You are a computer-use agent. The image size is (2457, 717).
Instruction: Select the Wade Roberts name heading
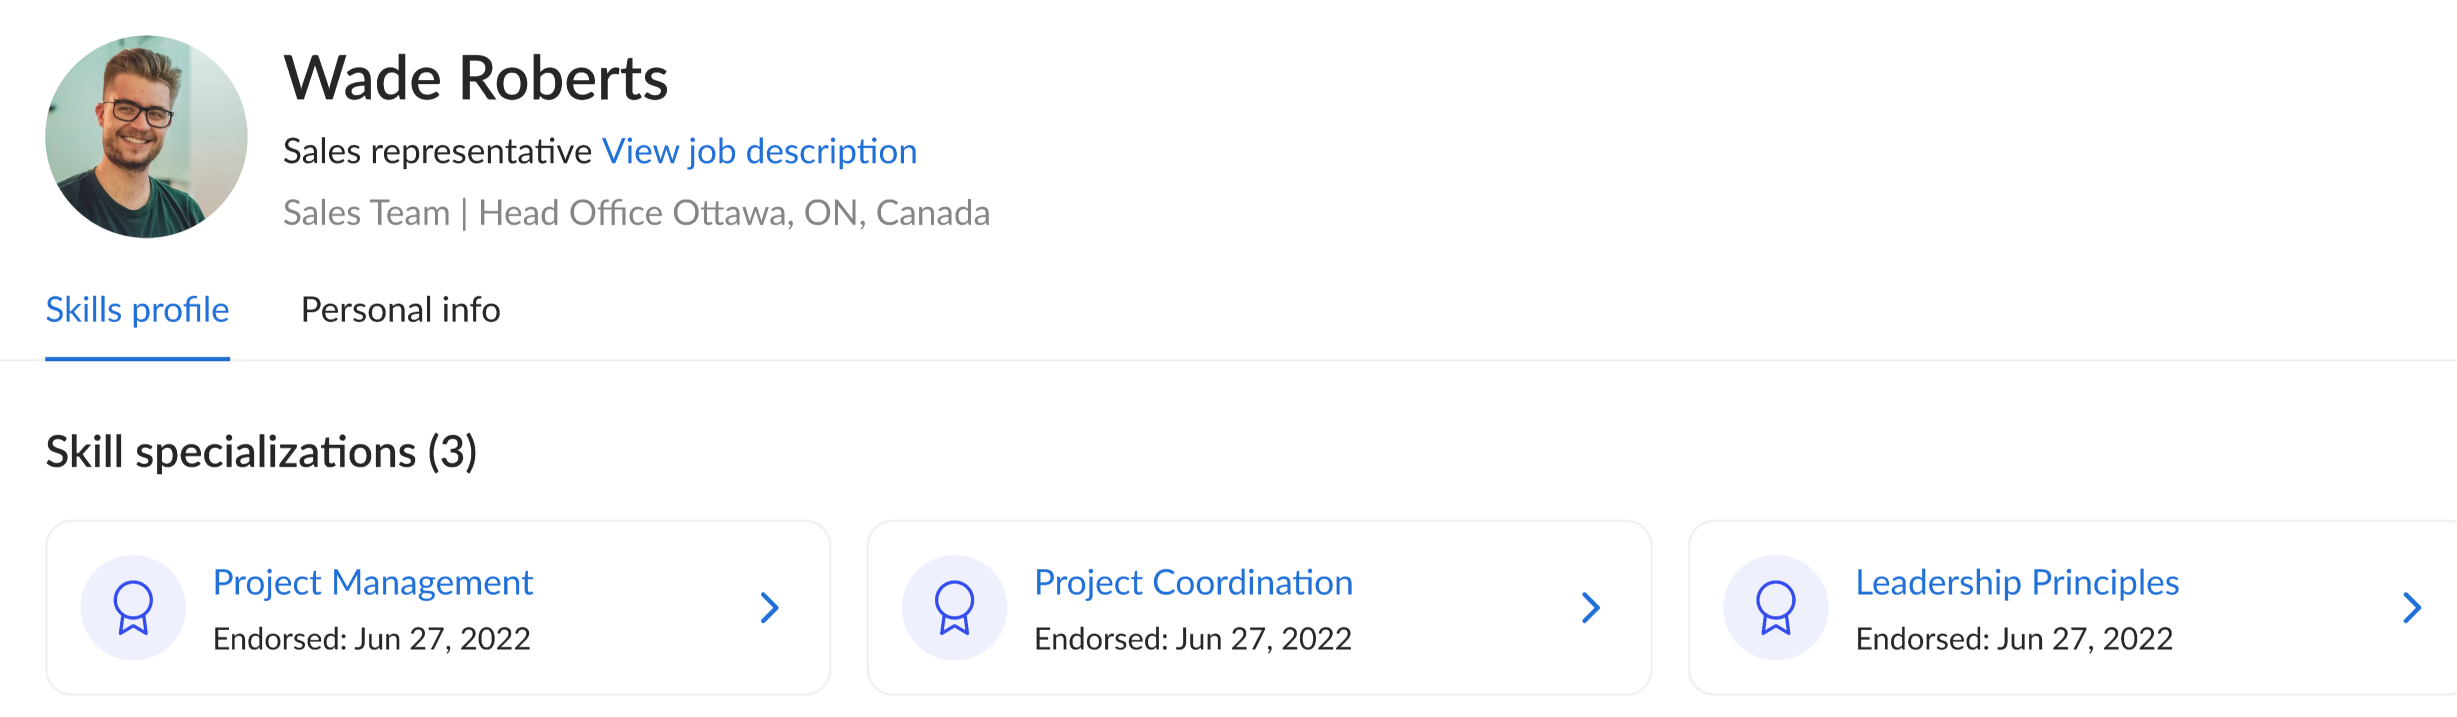476,78
